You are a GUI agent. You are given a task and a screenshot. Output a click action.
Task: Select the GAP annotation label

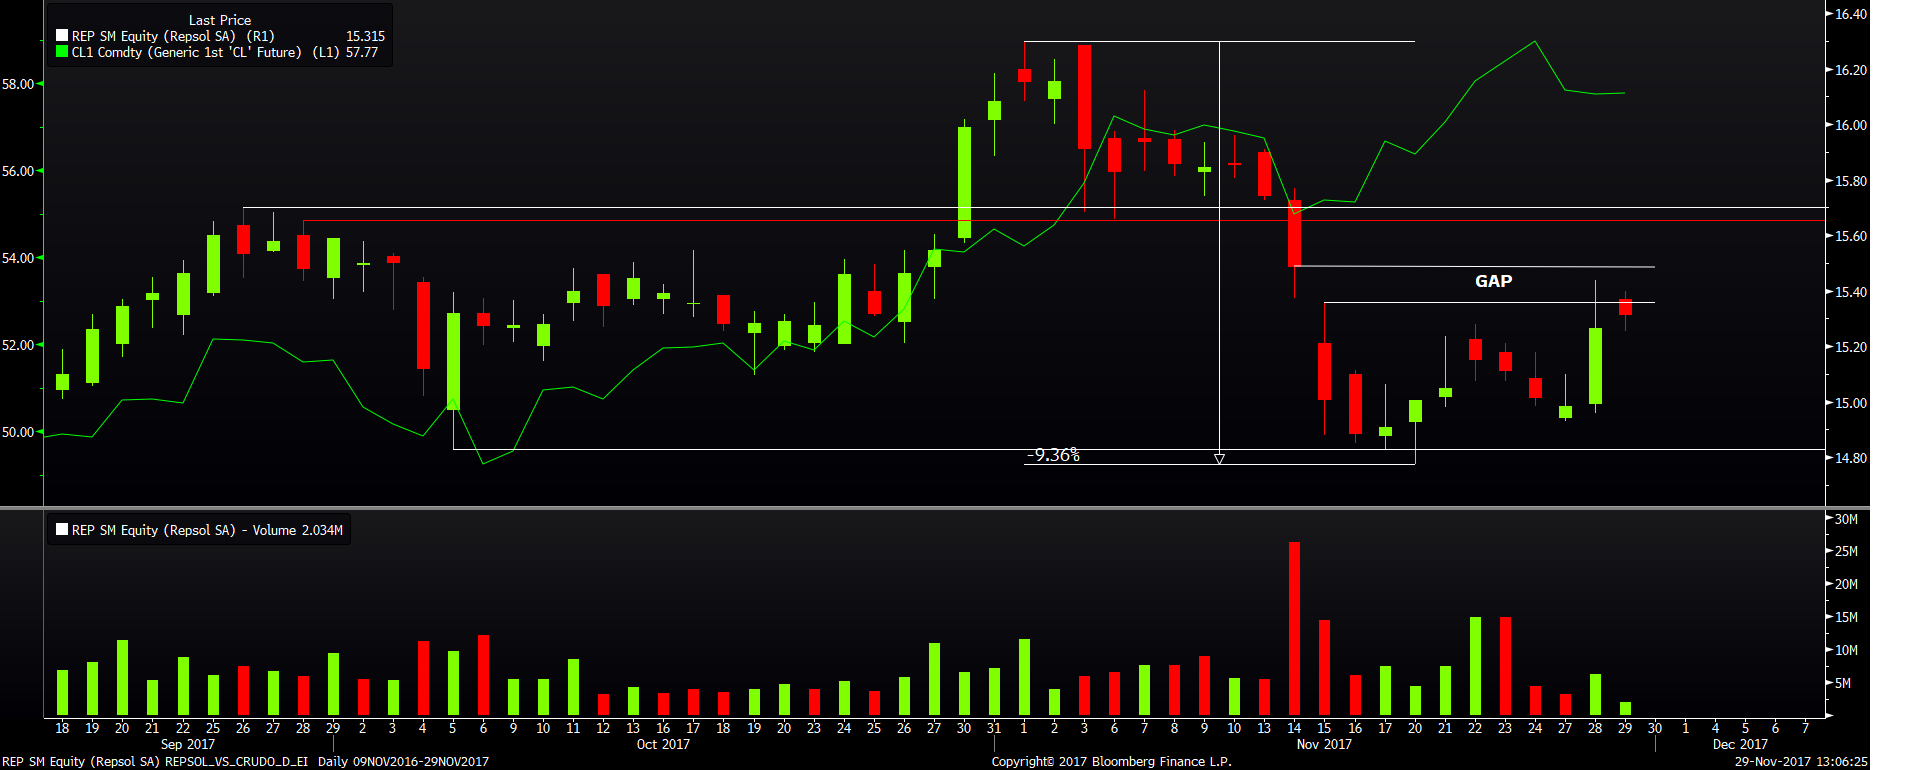(1493, 281)
